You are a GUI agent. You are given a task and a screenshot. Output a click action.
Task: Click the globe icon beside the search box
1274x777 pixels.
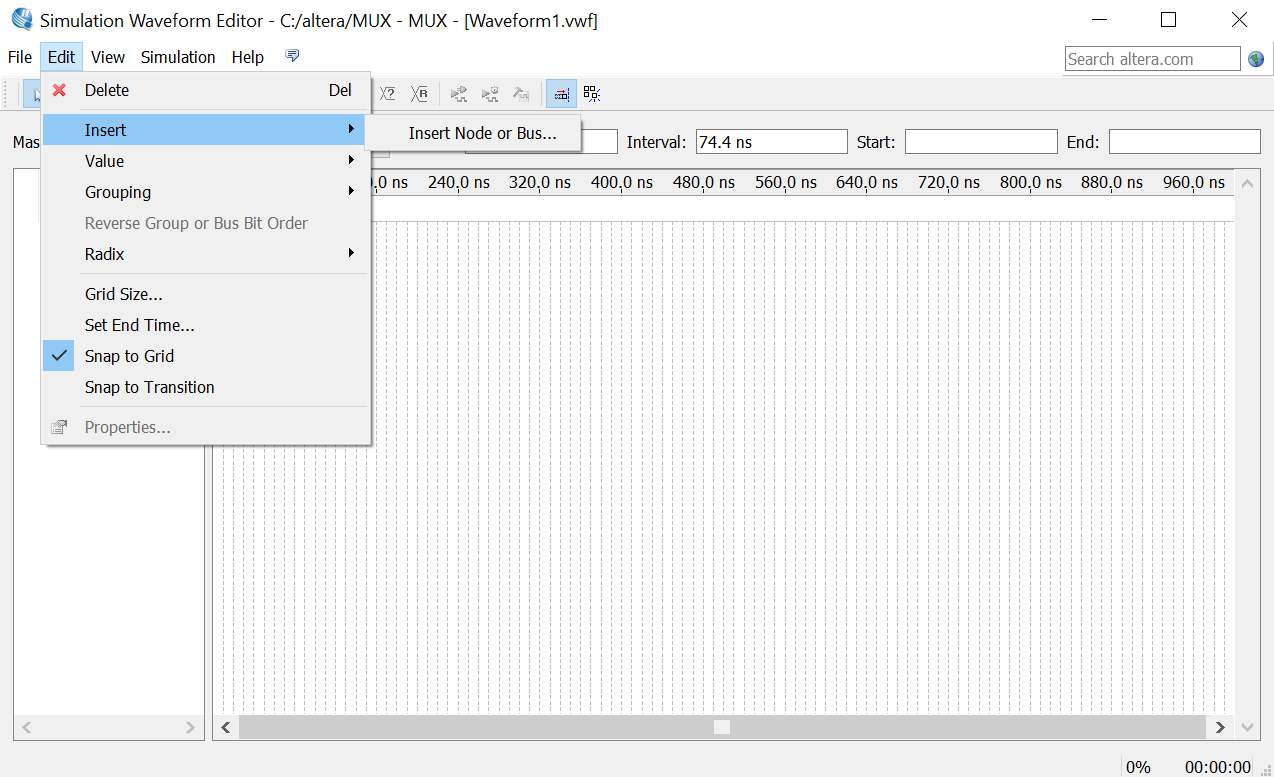1255,59
